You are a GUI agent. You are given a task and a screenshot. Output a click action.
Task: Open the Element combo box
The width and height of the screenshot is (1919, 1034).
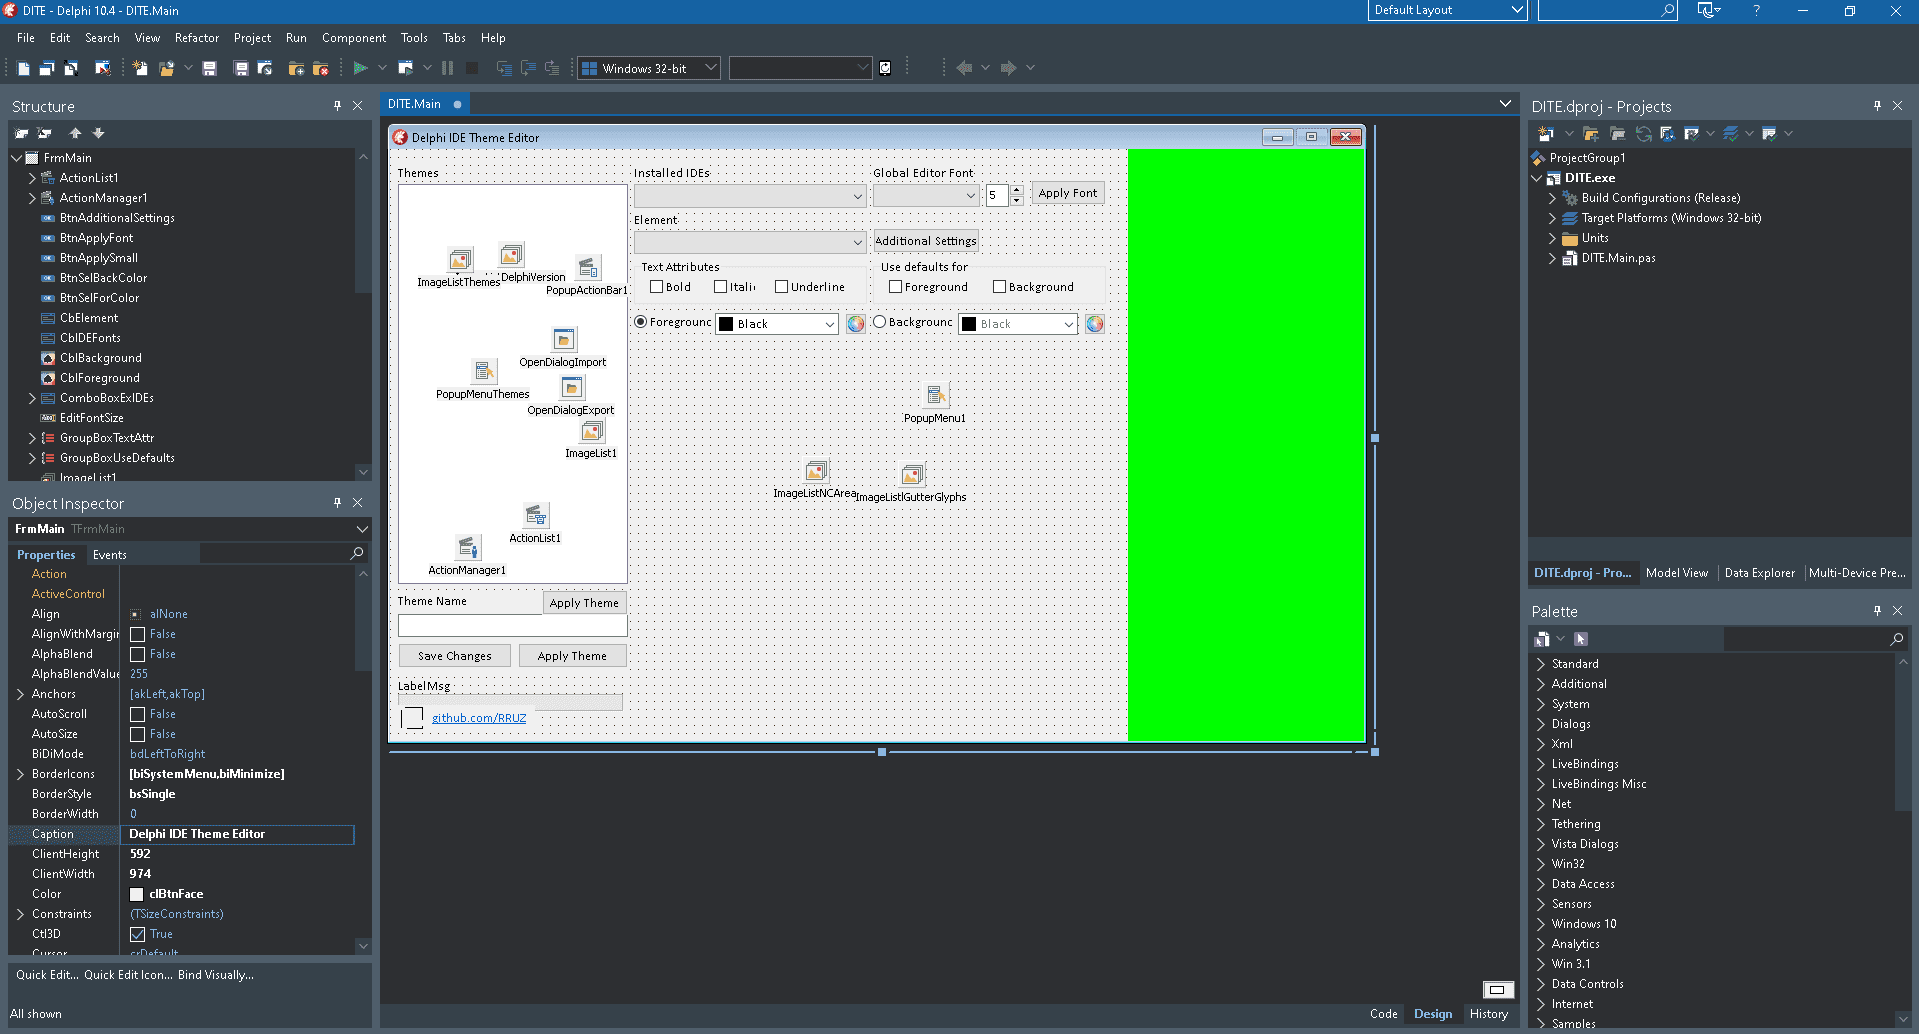750,242
